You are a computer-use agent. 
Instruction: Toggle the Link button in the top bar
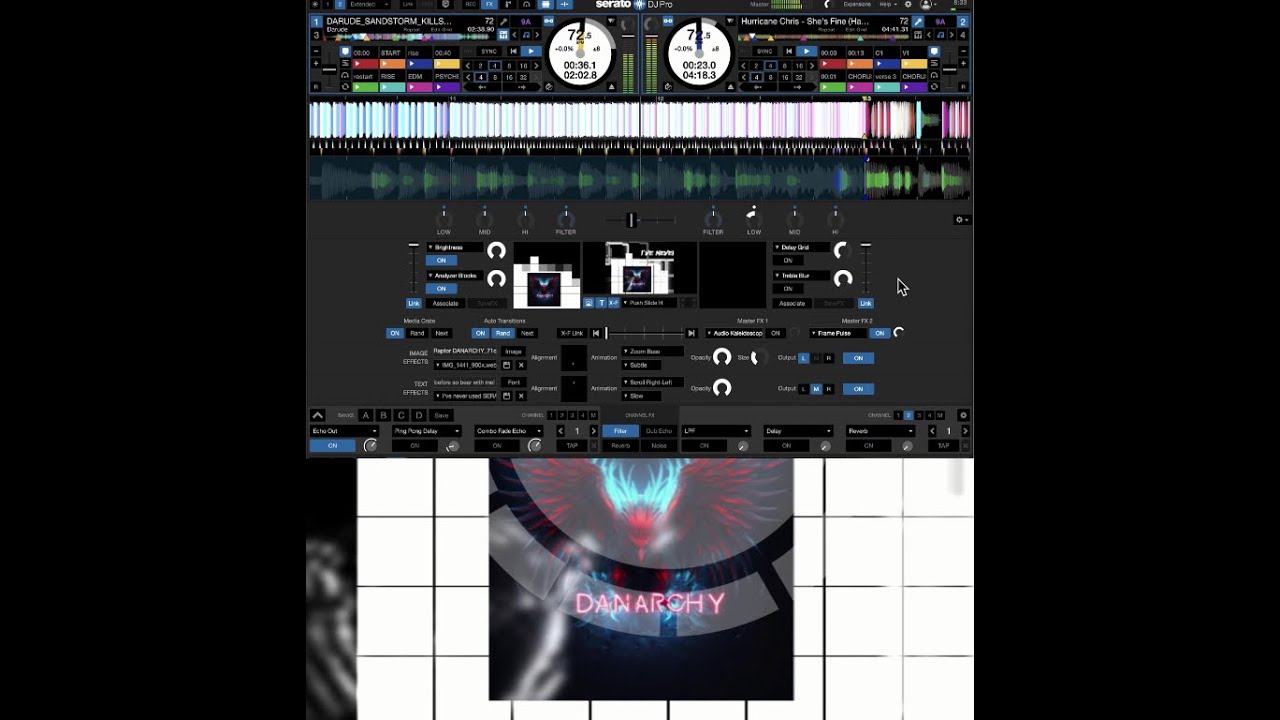[x=407, y=4]
